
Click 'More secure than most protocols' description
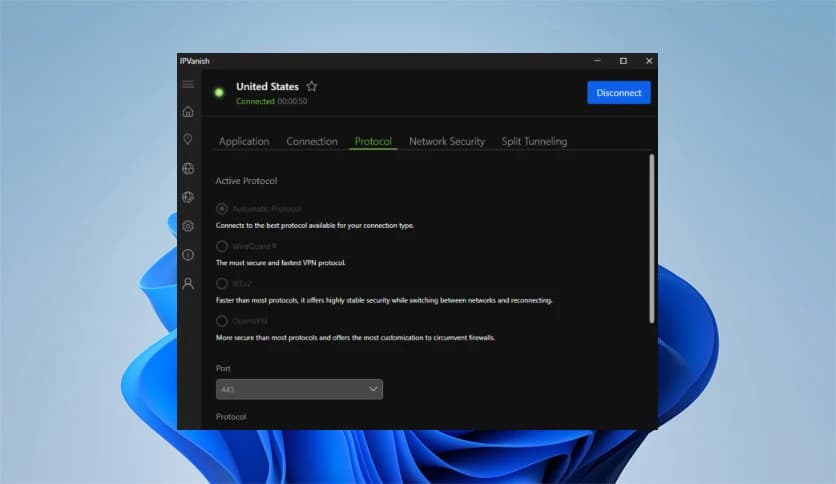(x=355, y=337)
